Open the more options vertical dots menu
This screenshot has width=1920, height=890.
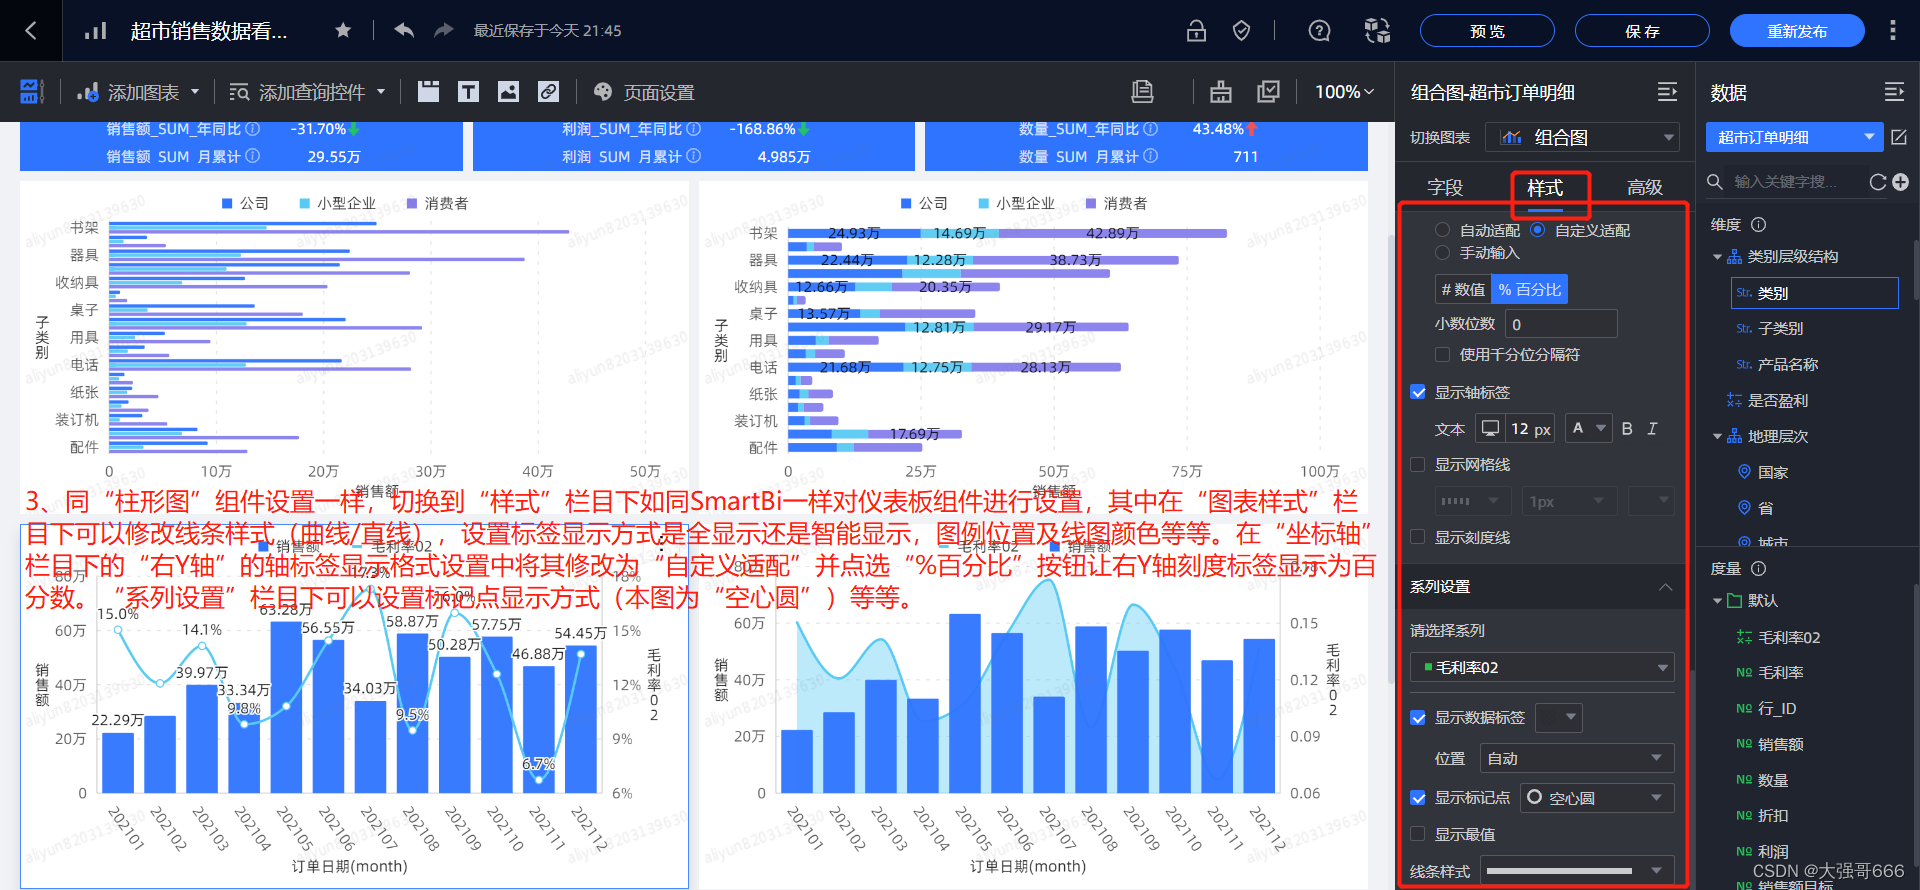click(1892, 31)
